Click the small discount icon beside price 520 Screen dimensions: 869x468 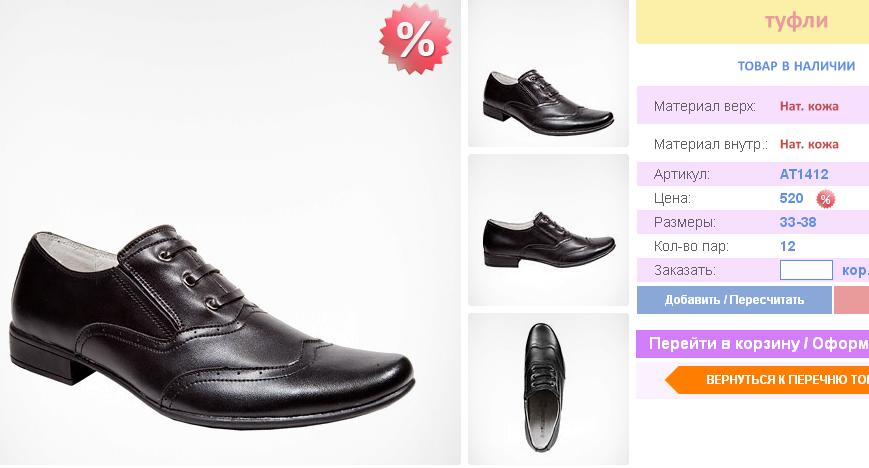pyautogui.click(x=825, y=199)
